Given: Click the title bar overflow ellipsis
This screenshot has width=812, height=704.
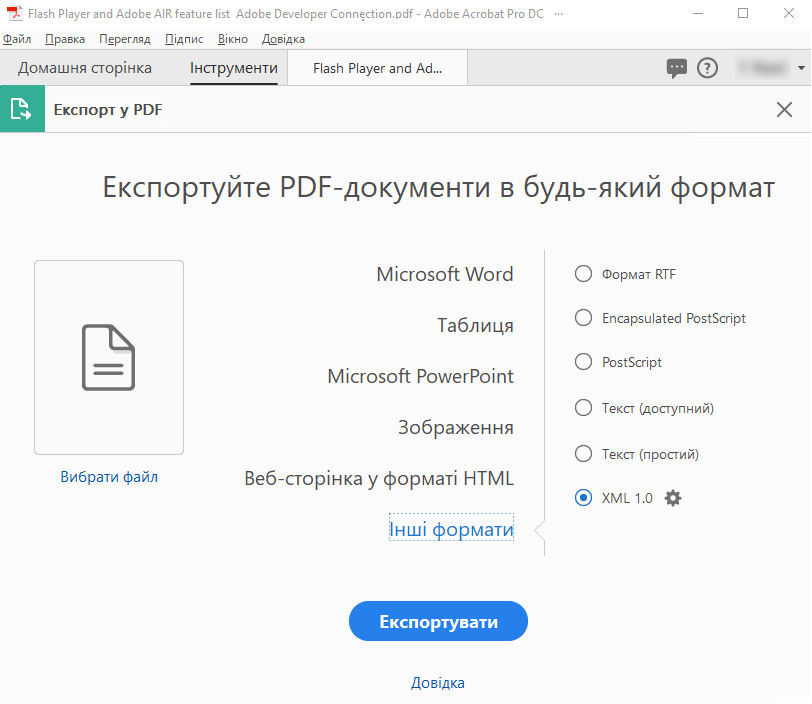Looking at the screenshot, I should tap(558, 13).
